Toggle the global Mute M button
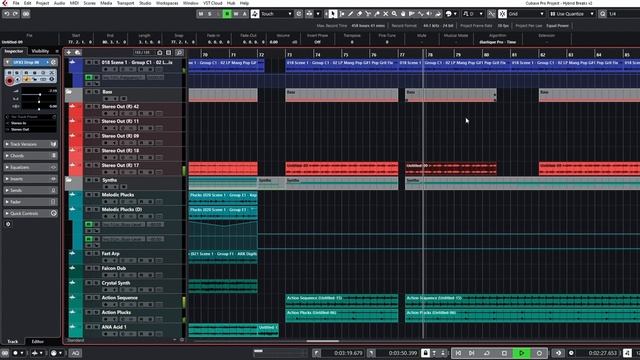640x360 pixels. point(201,14)
